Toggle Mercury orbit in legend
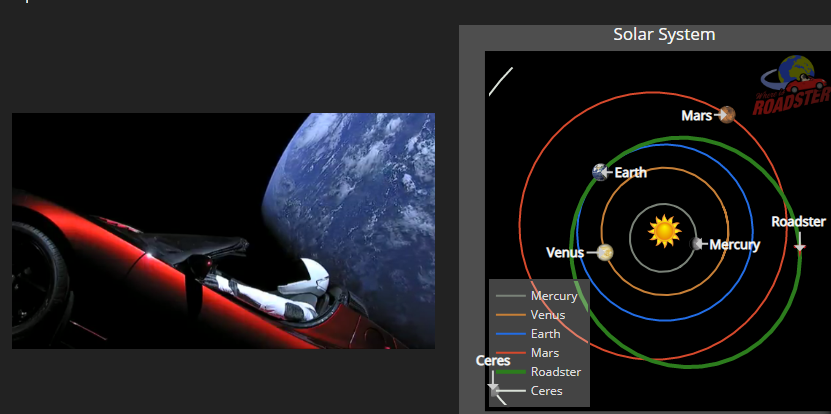 click(x=536, y=296)
